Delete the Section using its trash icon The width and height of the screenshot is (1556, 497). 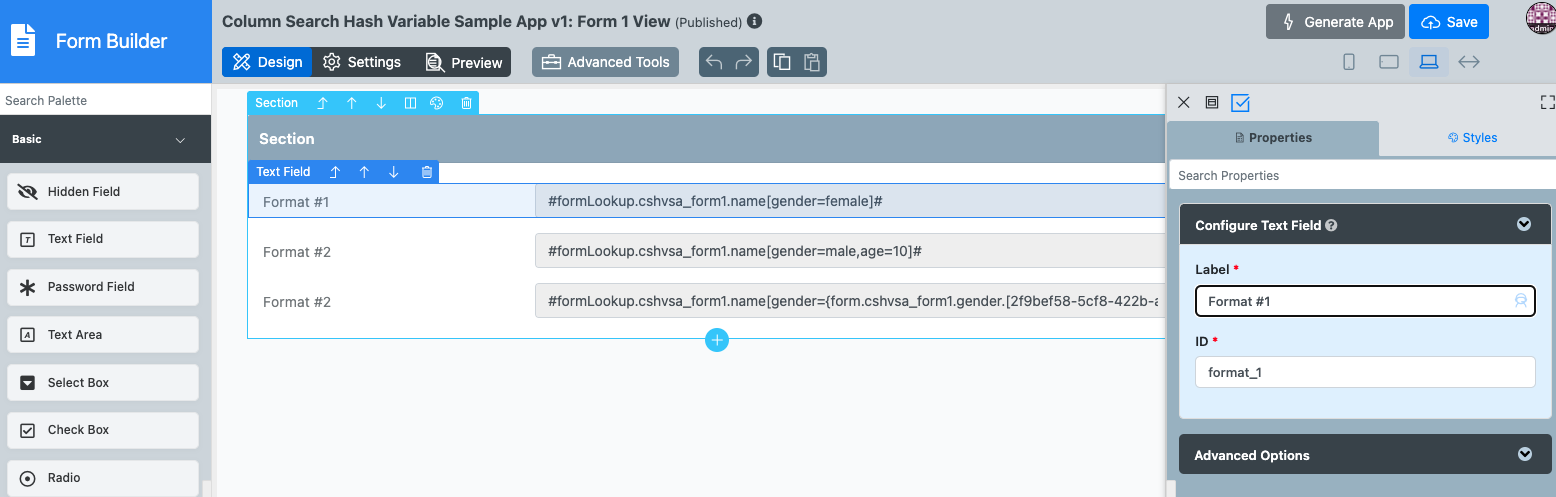(466, 103)
